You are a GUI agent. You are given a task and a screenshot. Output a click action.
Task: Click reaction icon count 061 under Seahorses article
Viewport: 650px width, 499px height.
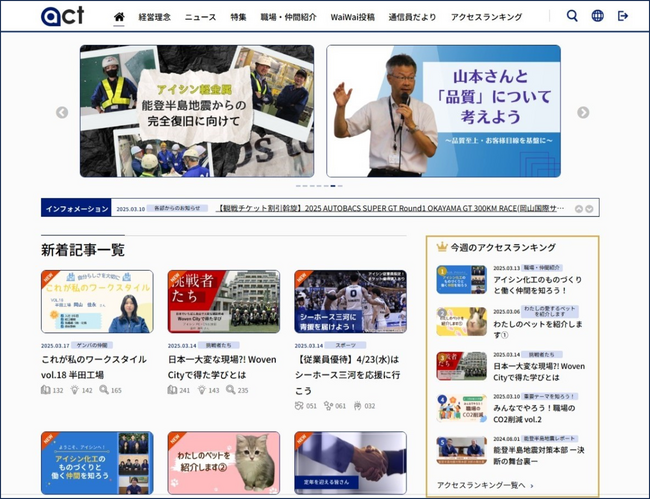tap(328, 406)
